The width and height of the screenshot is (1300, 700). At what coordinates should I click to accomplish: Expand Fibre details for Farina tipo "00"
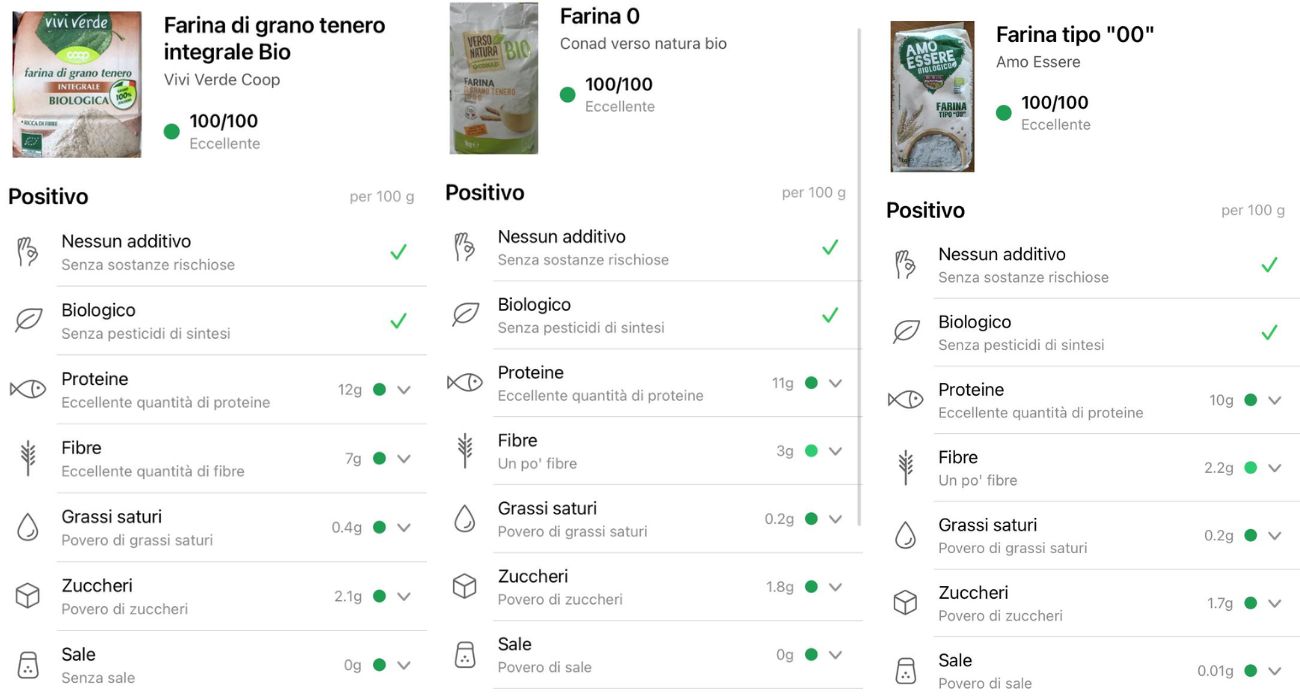coord(1274,467)
